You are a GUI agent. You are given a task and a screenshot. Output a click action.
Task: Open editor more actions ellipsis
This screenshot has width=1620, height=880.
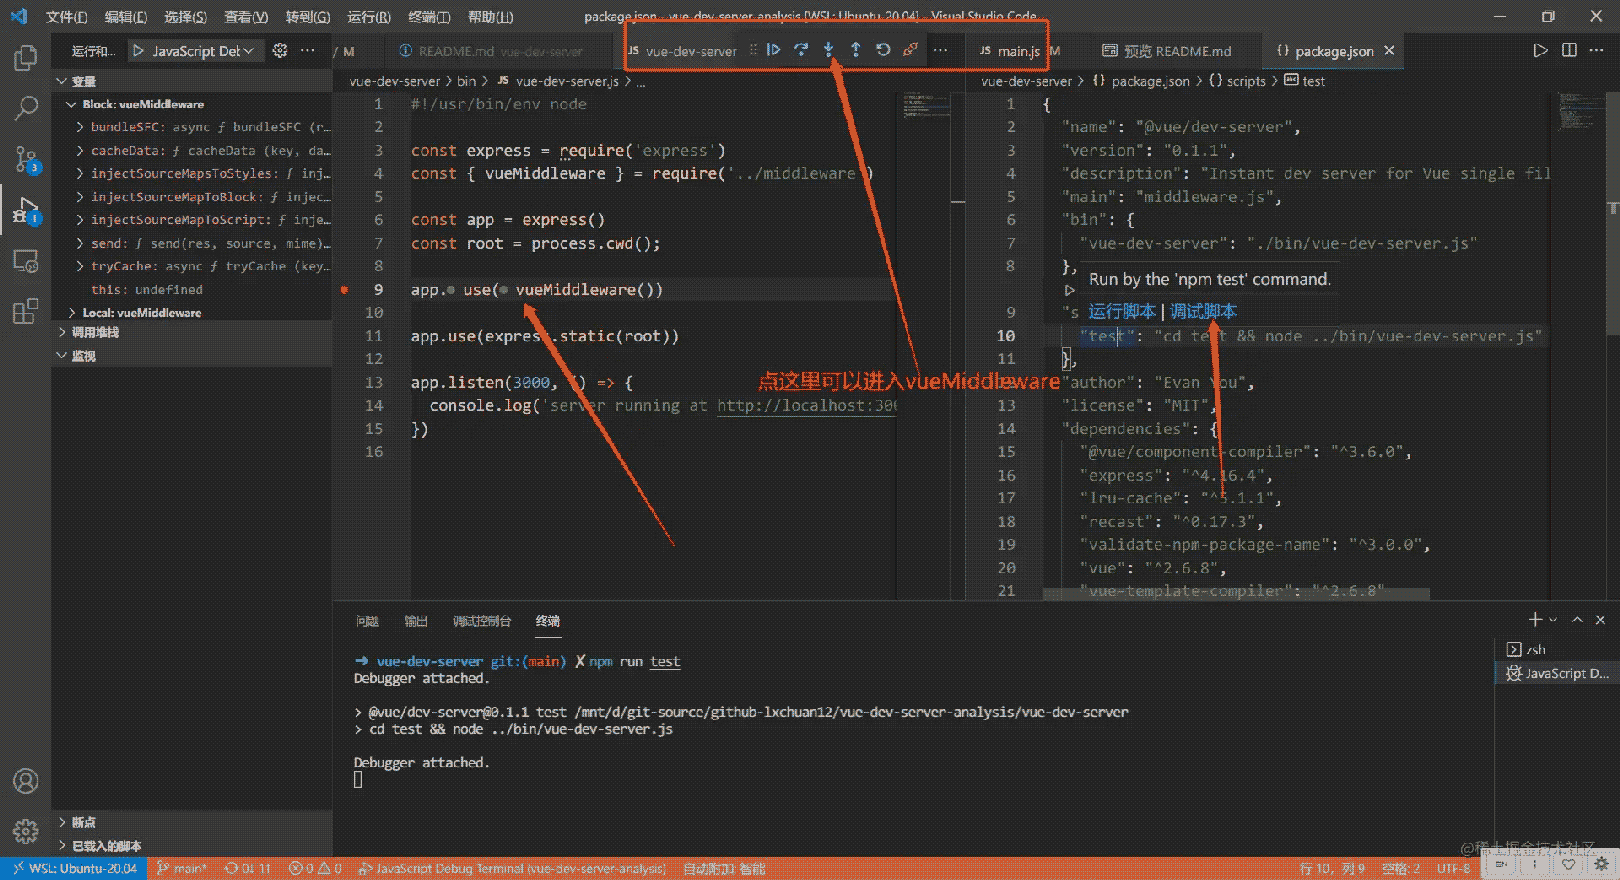pos(1598,51)
